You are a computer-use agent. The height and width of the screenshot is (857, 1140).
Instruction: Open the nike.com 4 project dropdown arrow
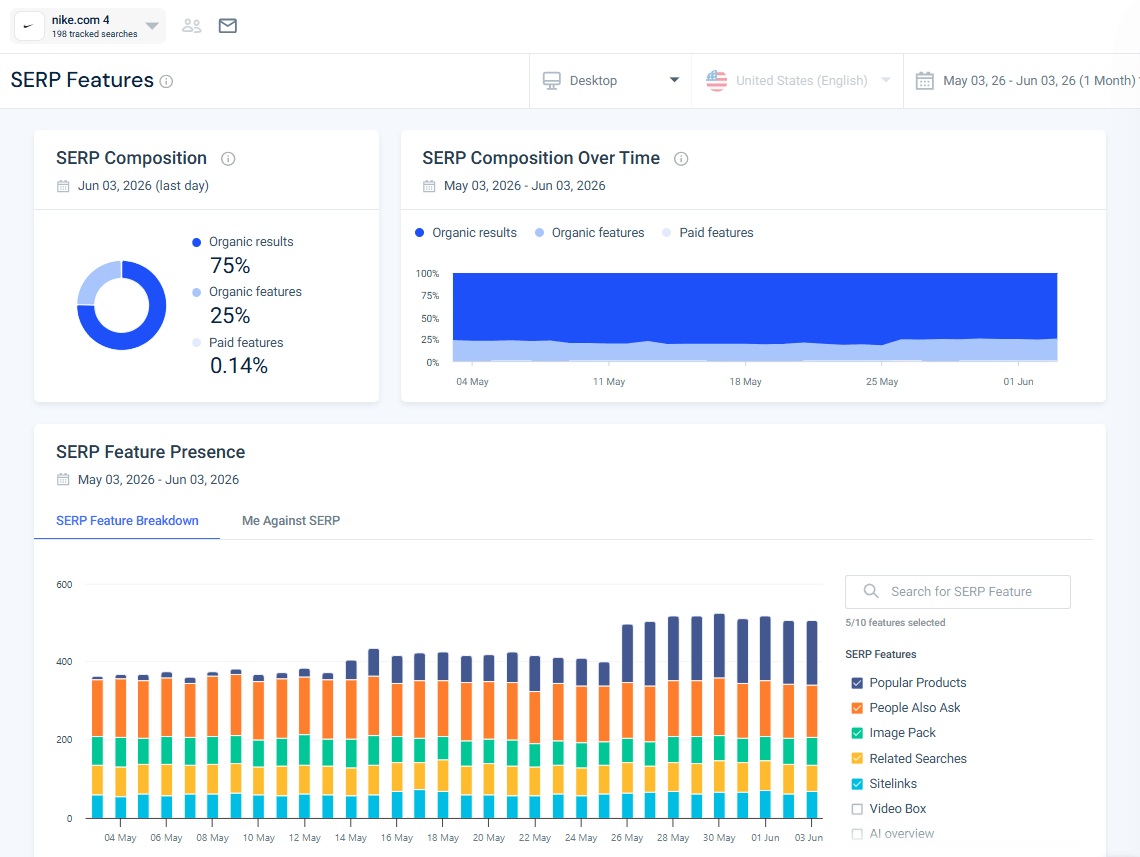(152, 26)
